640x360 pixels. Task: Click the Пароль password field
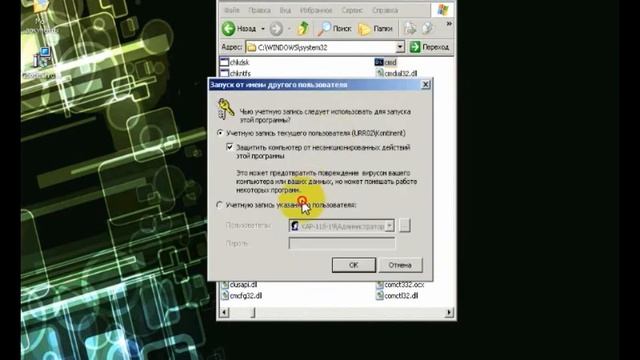click(342, 243)
